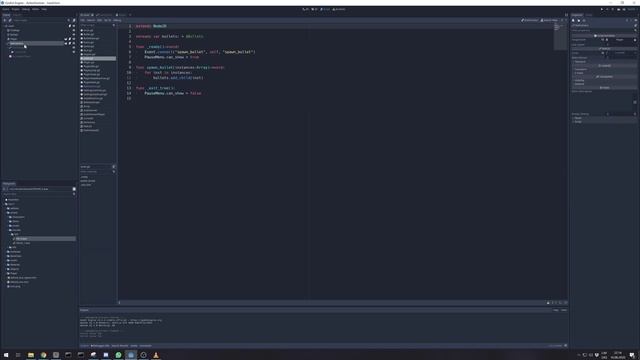
Task: Open the Debugger bottom panel tab
Action: click(x=100, y=346)
